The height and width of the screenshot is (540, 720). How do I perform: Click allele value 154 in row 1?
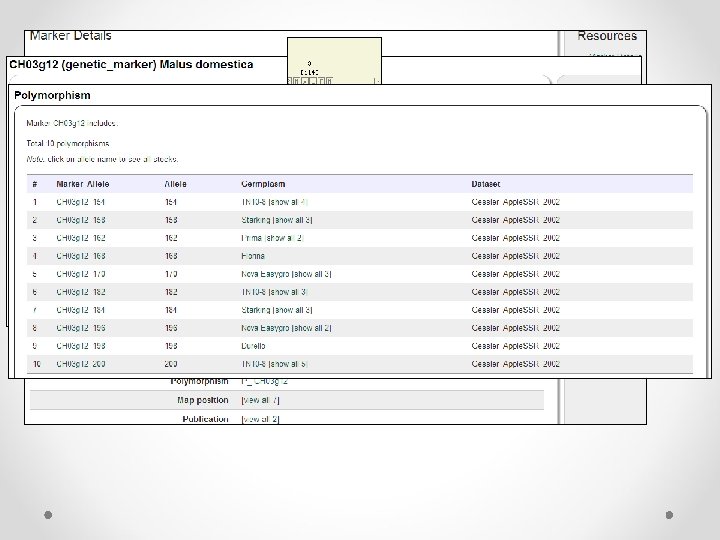(x=171, y=202)
